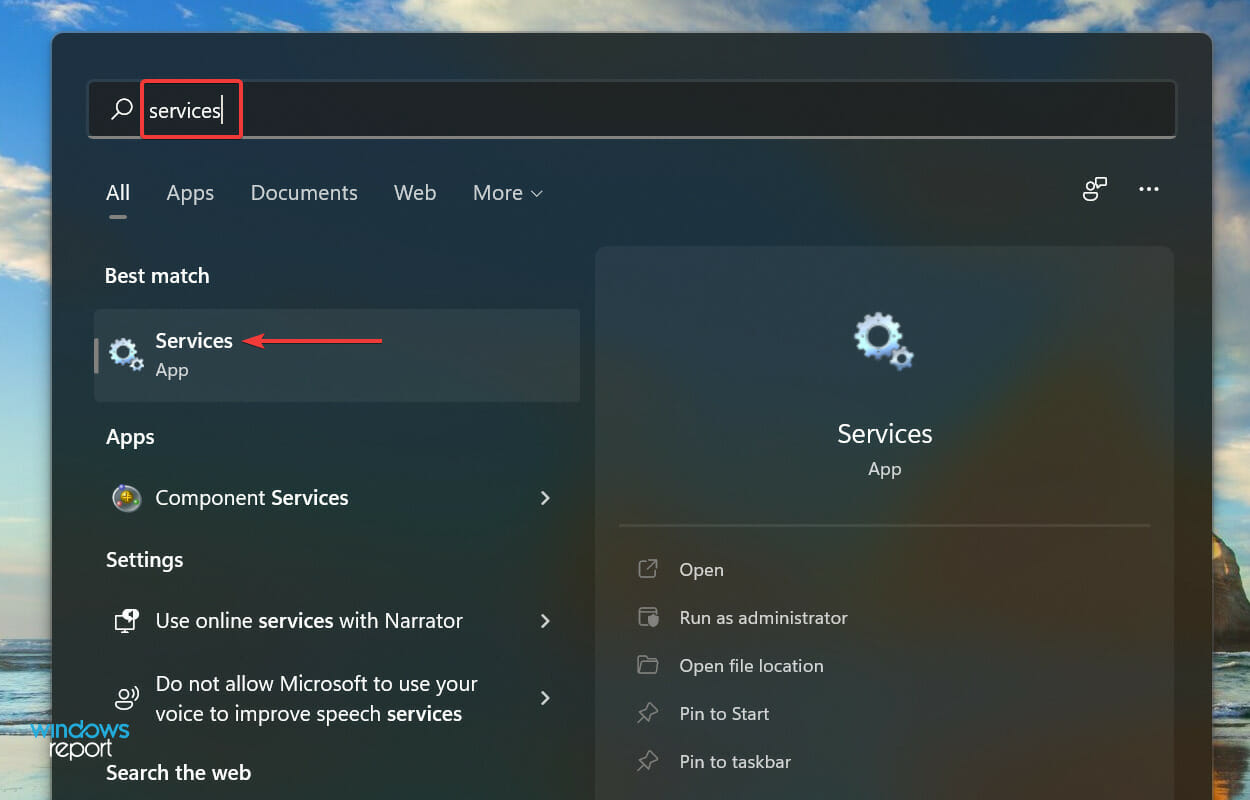Expand the speech services setting chevron
The image size is (1250, 800).
(x=545, y=698)
